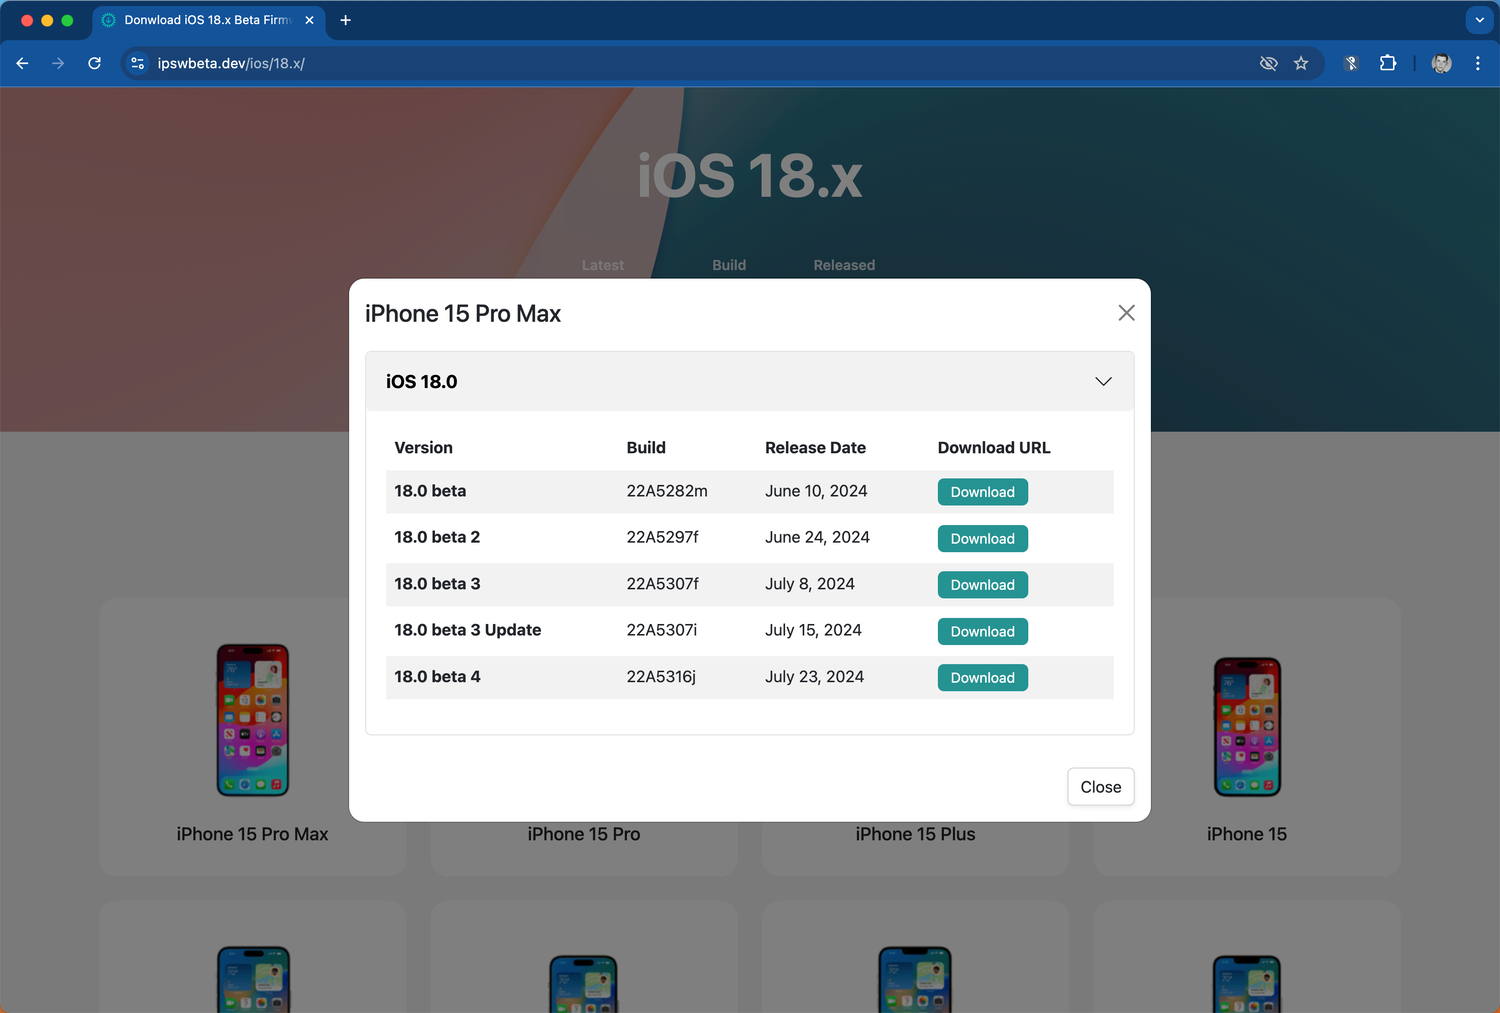
Task: Click the June 24, 2024 release date
Action: coord(817,537)
